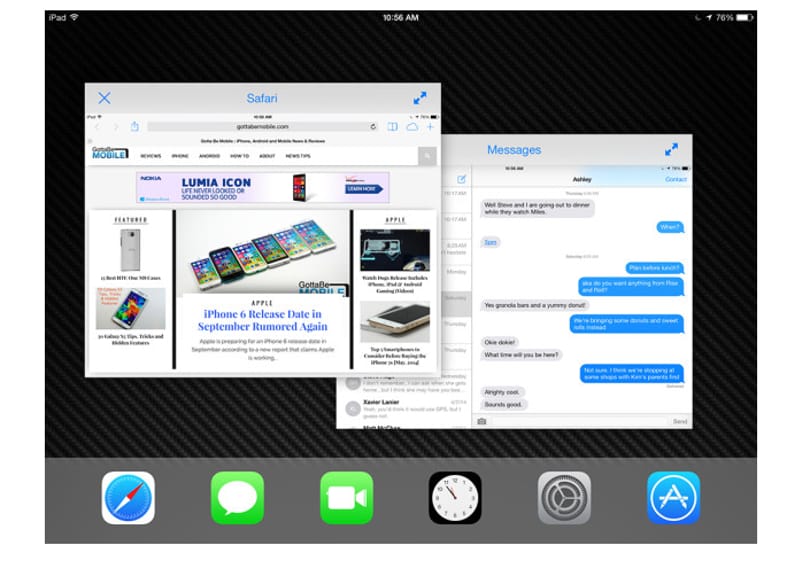Click the Gotta Be Mobile logo
The height and width of the screenshot is (561, 810).
coord(110,153)
